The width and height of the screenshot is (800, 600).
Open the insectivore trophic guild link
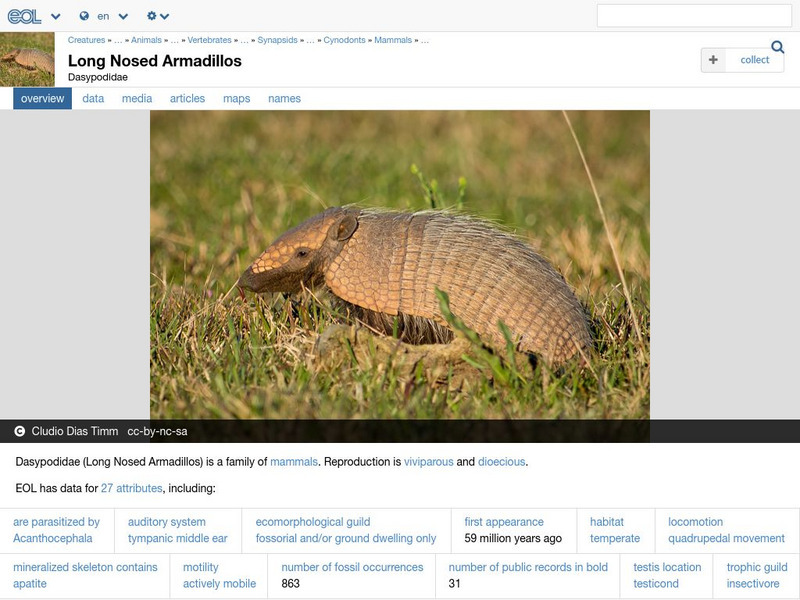click(x=753, y=583)
